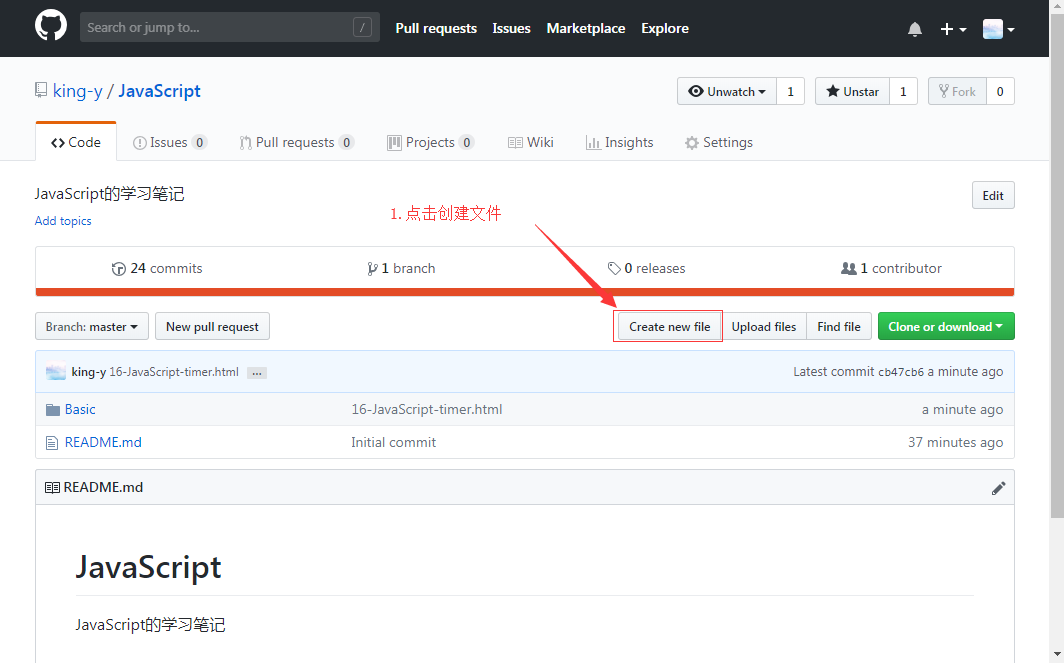Switch to the Insights tab
The width and height of the screenshot is (1064, 663).
[620, 142]
